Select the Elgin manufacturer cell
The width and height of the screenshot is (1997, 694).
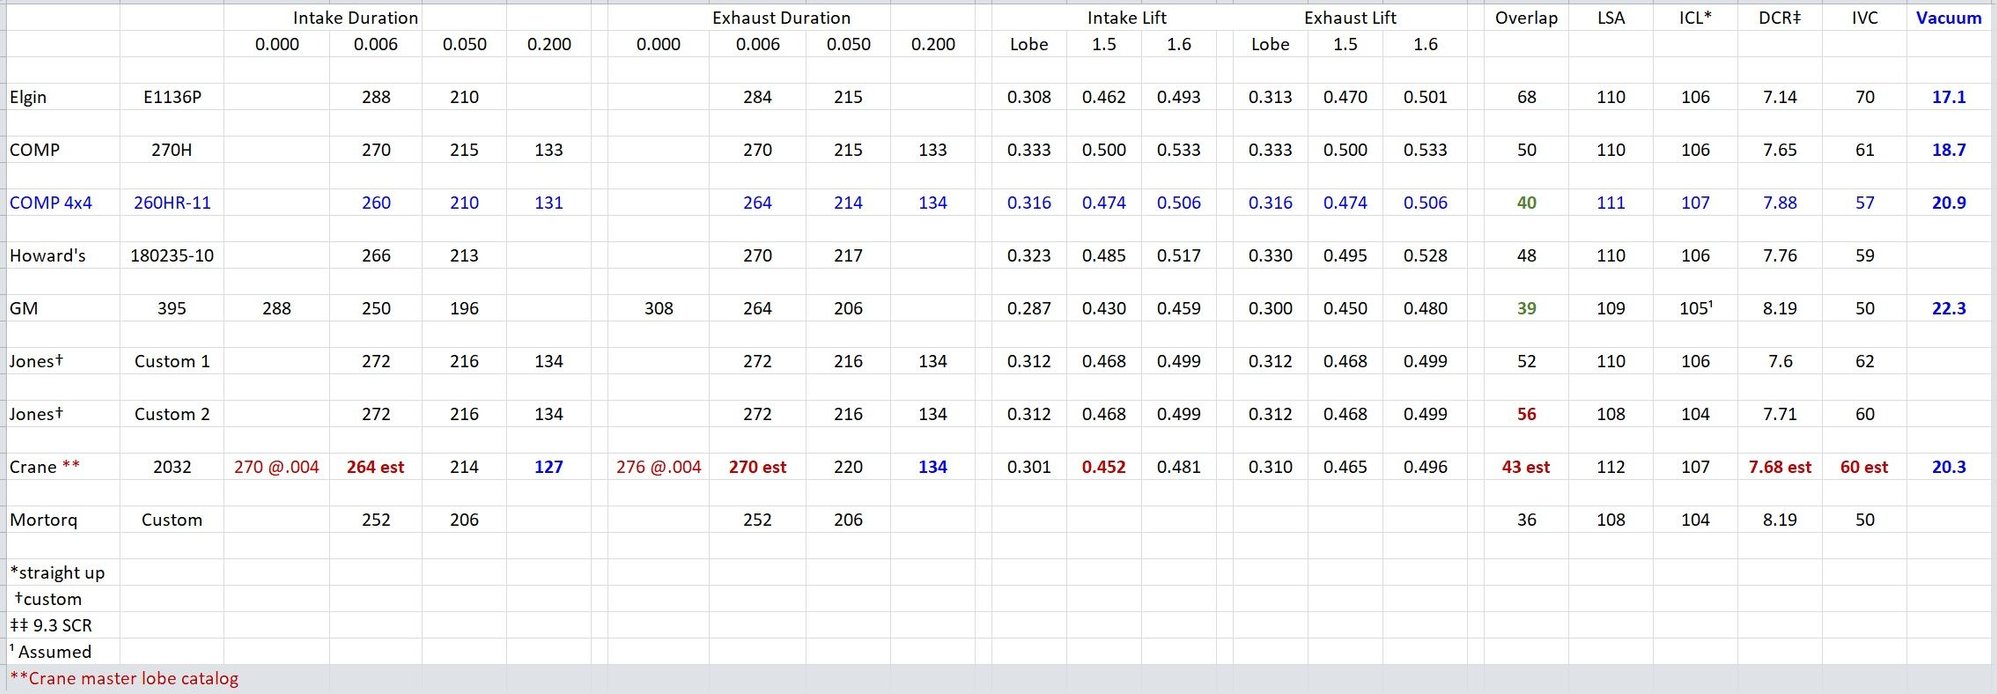(x=28, y=97)
